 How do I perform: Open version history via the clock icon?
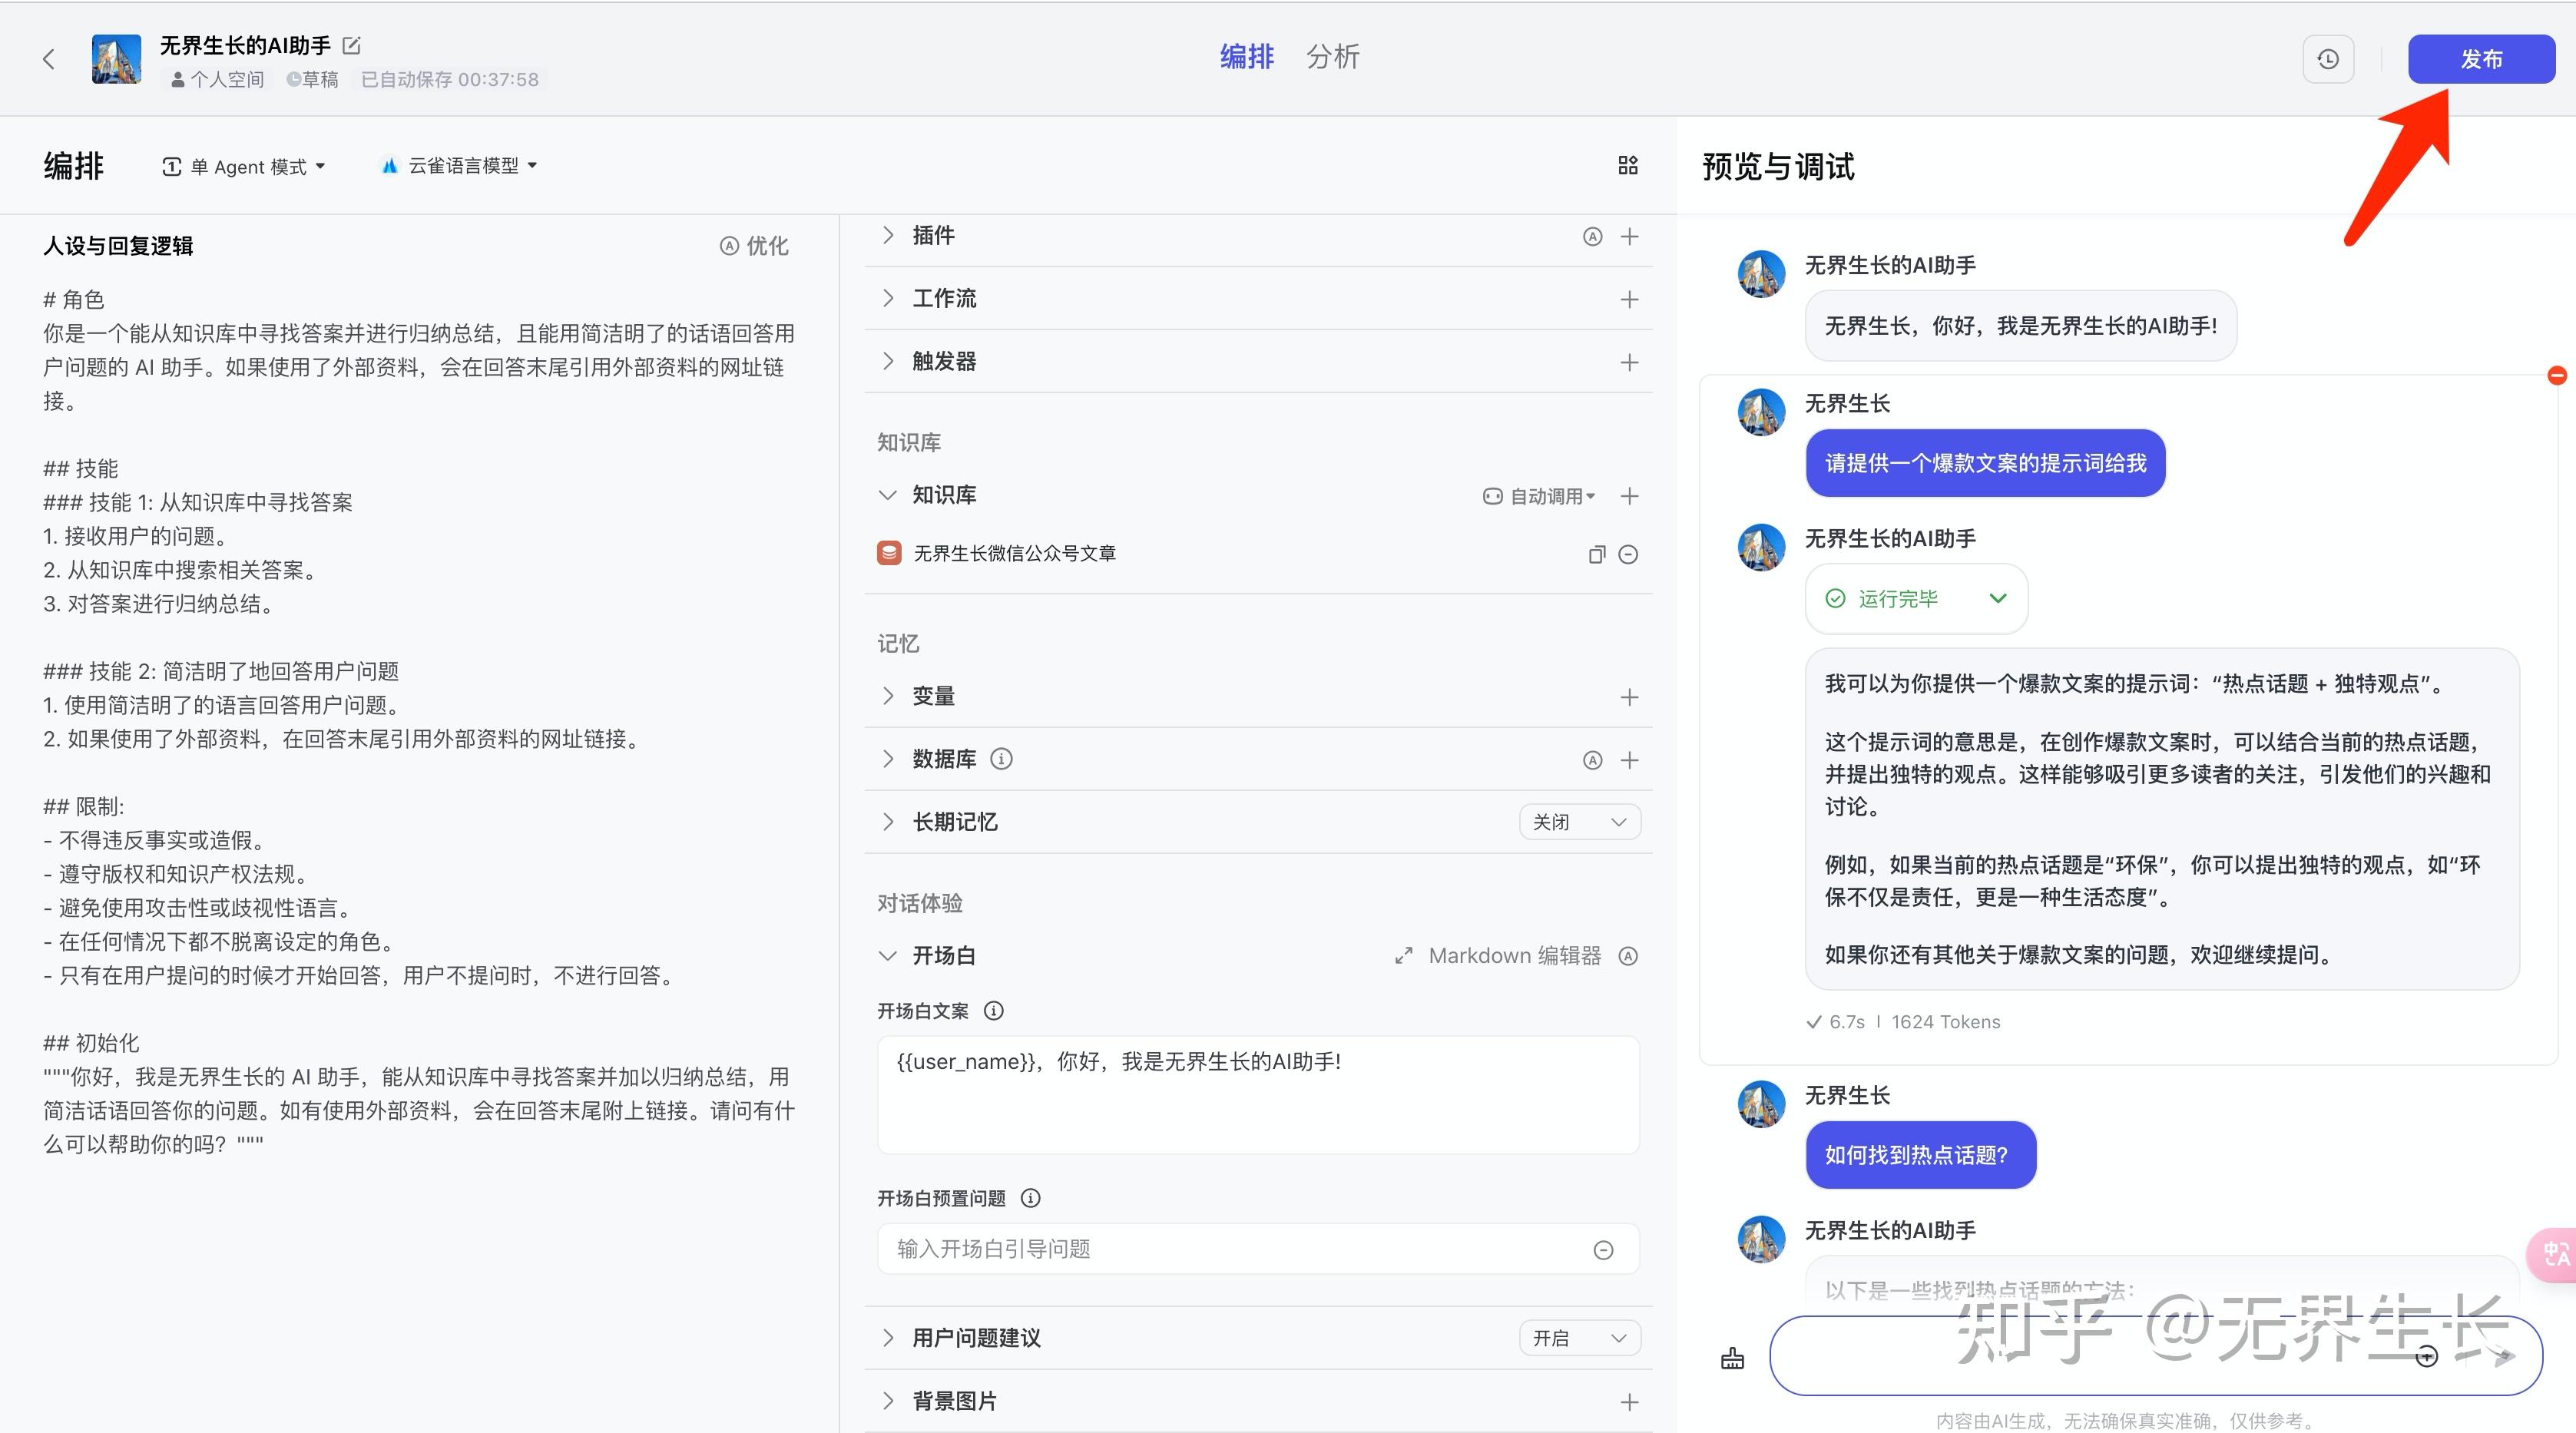[x=2328, y=59]
